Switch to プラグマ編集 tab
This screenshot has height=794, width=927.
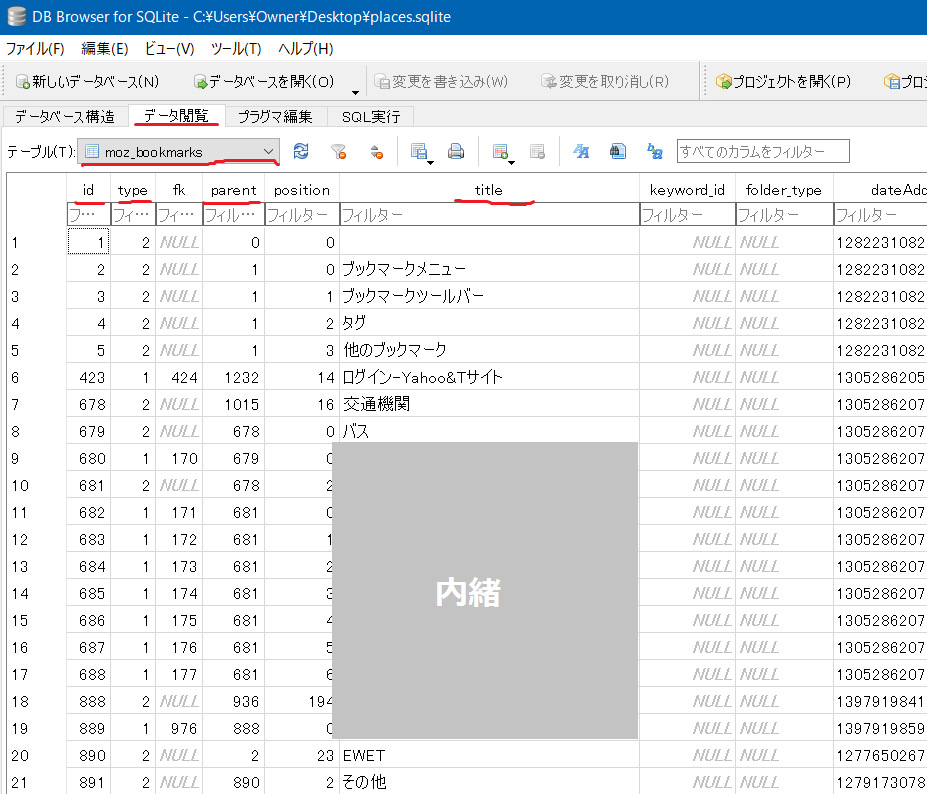point(275,116)
